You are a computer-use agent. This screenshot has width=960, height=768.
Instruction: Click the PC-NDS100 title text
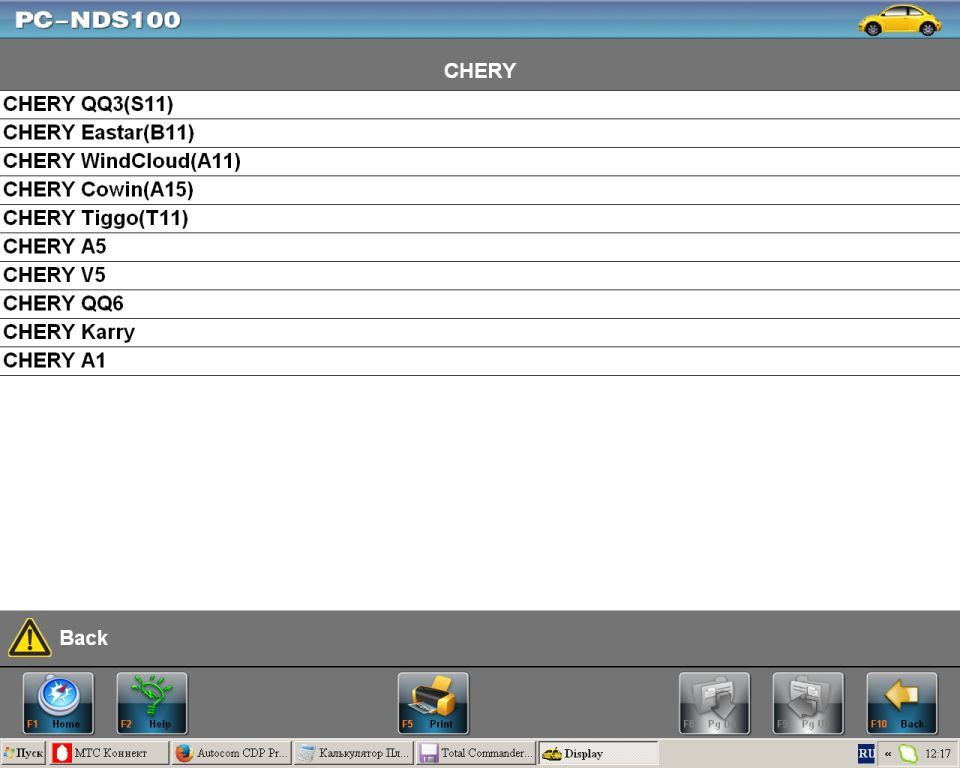pos(98,20)
